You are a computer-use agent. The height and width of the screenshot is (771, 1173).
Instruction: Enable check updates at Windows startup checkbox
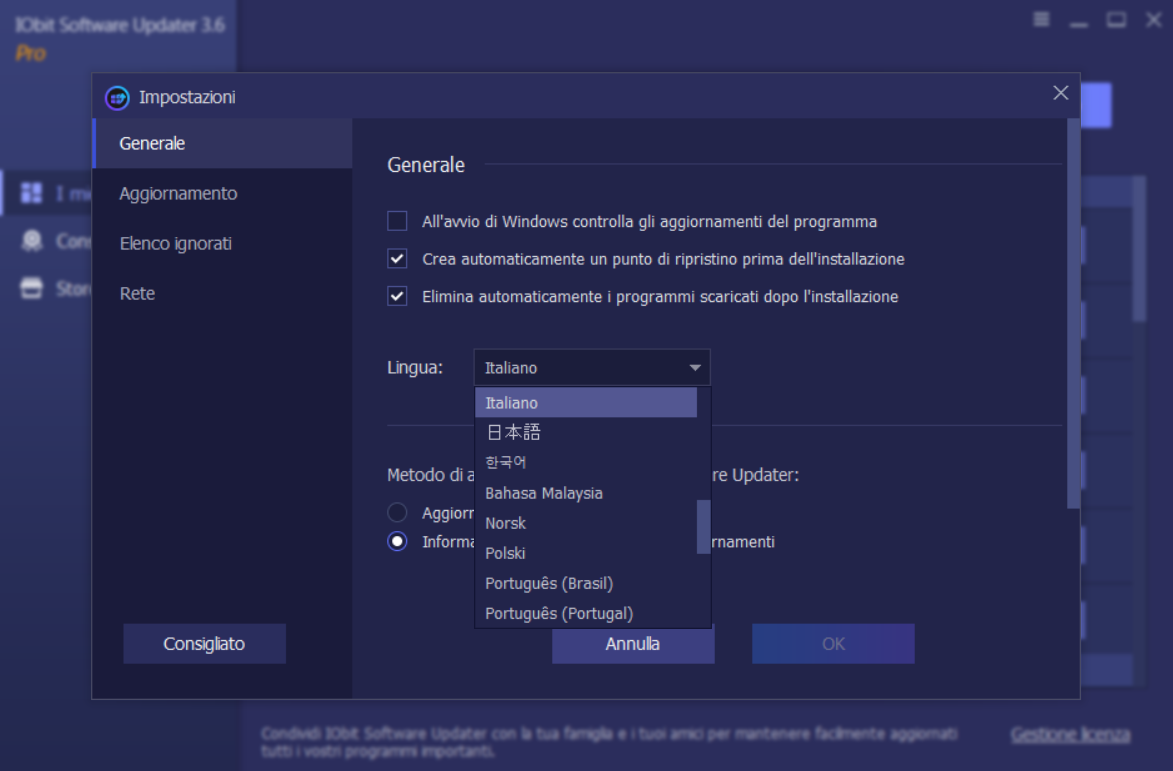397,221
